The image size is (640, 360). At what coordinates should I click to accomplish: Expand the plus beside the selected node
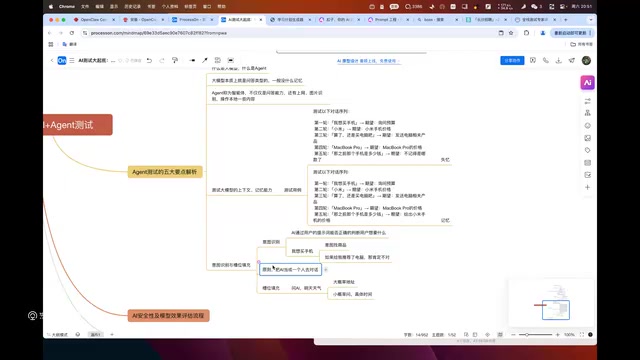(x=326, y=269)
